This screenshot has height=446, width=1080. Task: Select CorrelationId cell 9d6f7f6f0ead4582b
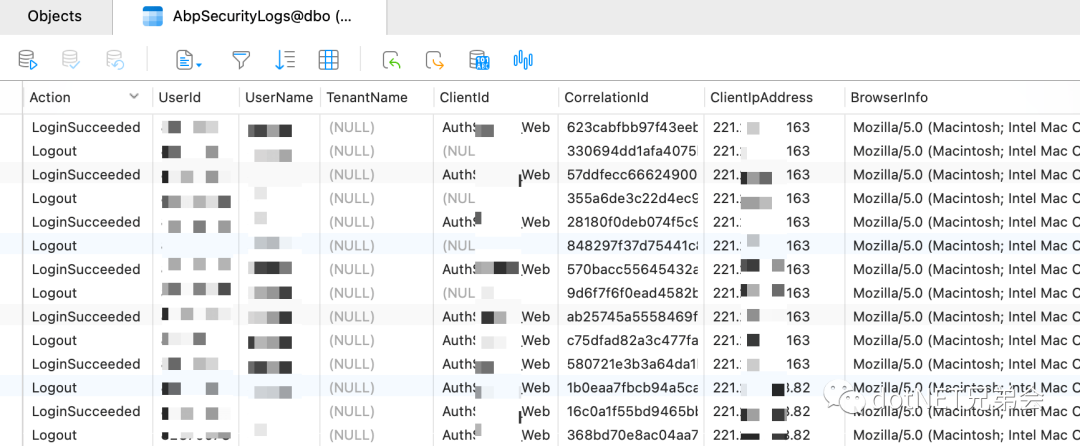[632, 293]
